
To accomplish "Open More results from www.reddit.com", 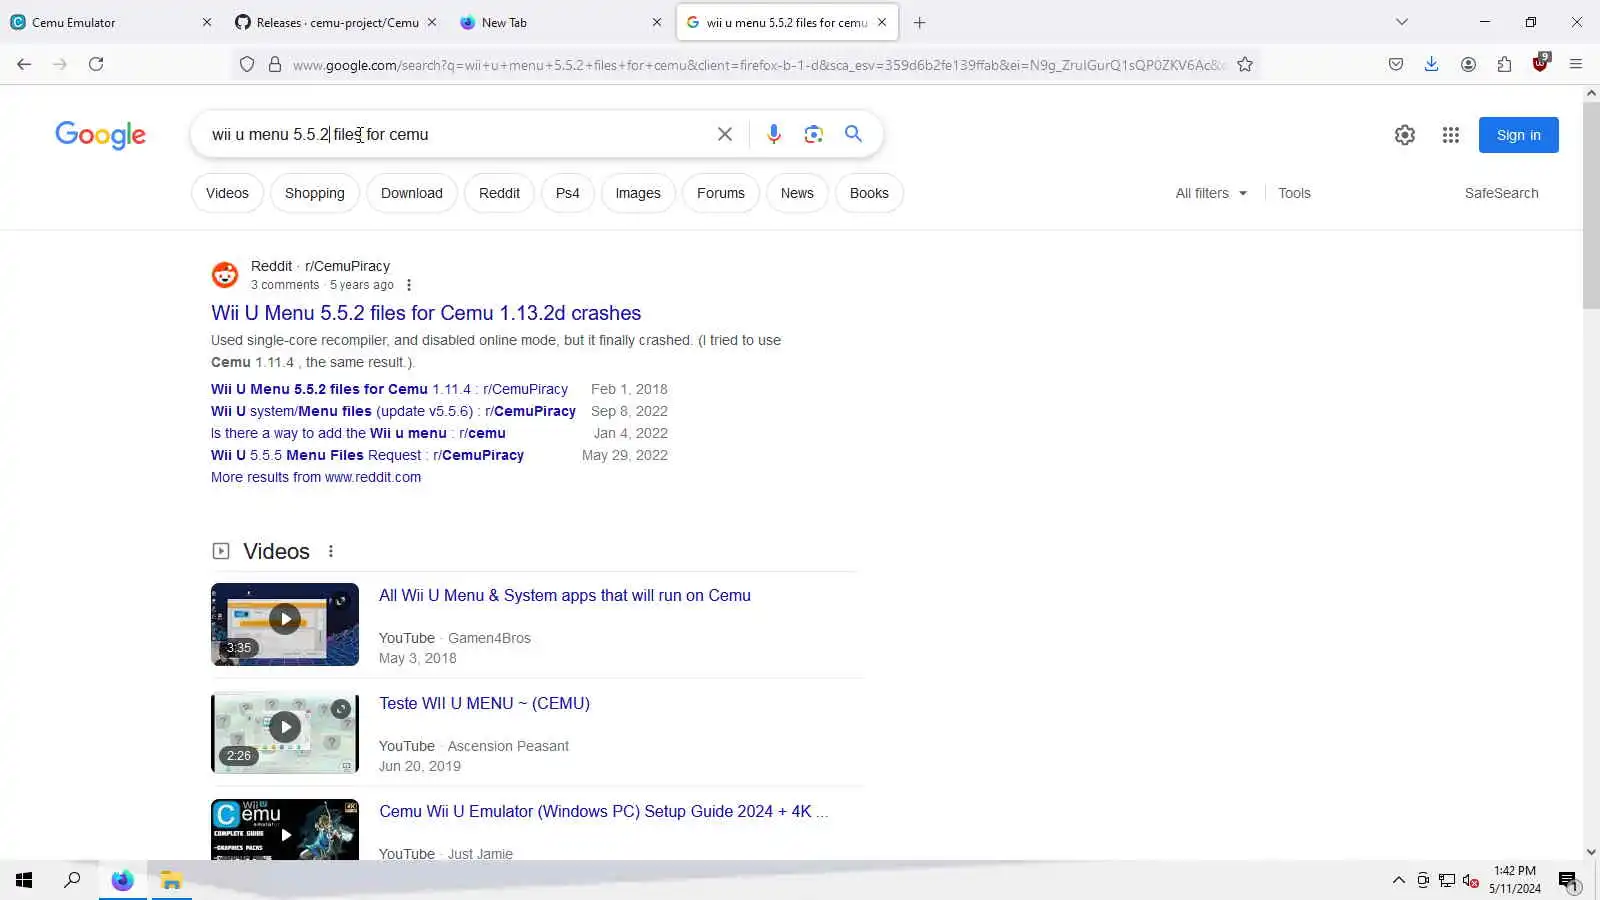I will point(316,477).
